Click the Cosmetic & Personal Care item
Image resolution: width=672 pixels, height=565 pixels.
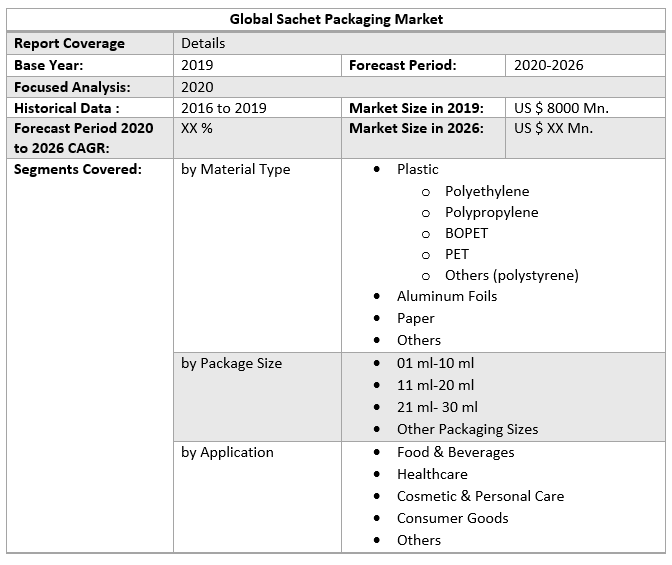pos(480,496)
